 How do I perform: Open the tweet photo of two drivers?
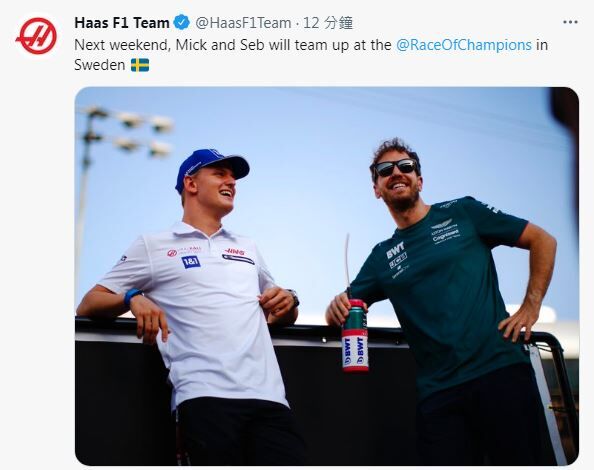click(327, 276)
